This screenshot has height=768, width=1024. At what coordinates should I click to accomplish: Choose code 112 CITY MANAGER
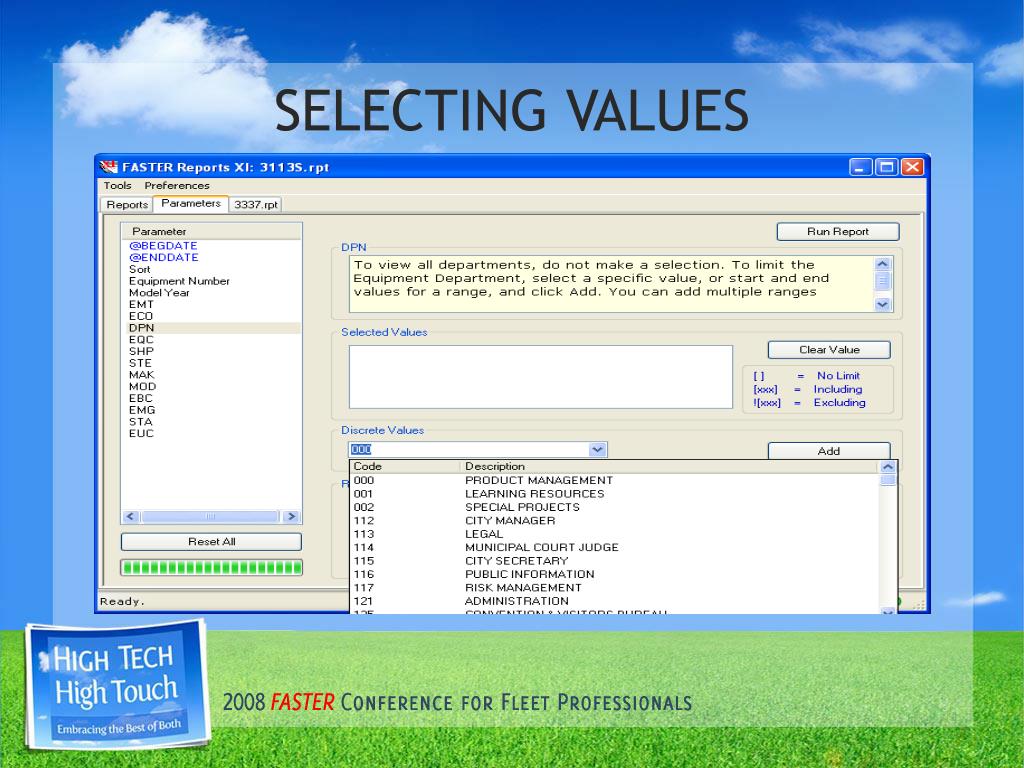click(x=615, y=520)
